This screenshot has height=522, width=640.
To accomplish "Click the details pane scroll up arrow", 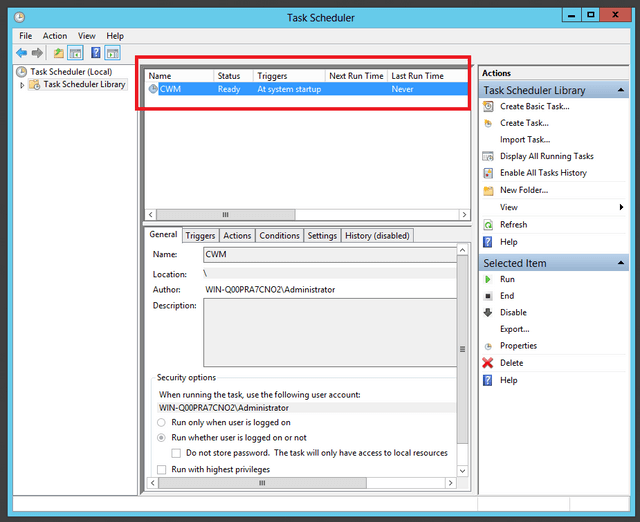I will pyautogui.click(x=462, y=250).
